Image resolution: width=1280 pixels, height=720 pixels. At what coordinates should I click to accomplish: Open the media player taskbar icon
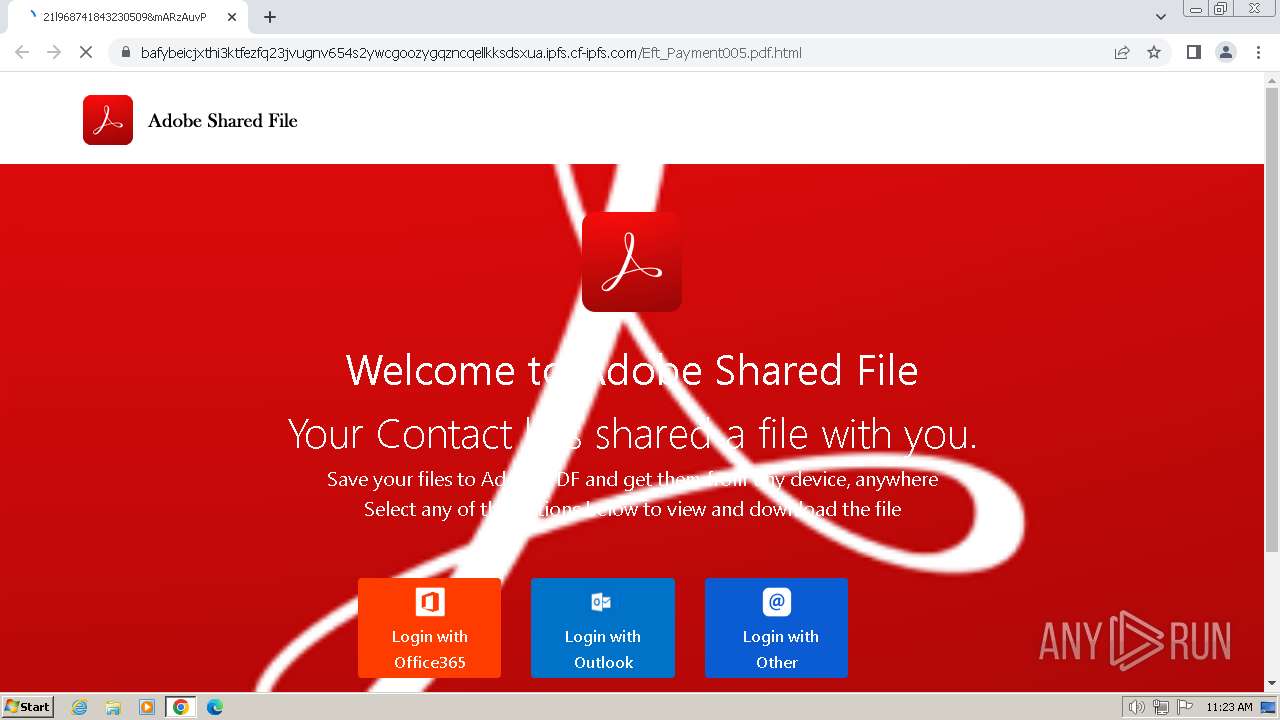click(147, 707)
